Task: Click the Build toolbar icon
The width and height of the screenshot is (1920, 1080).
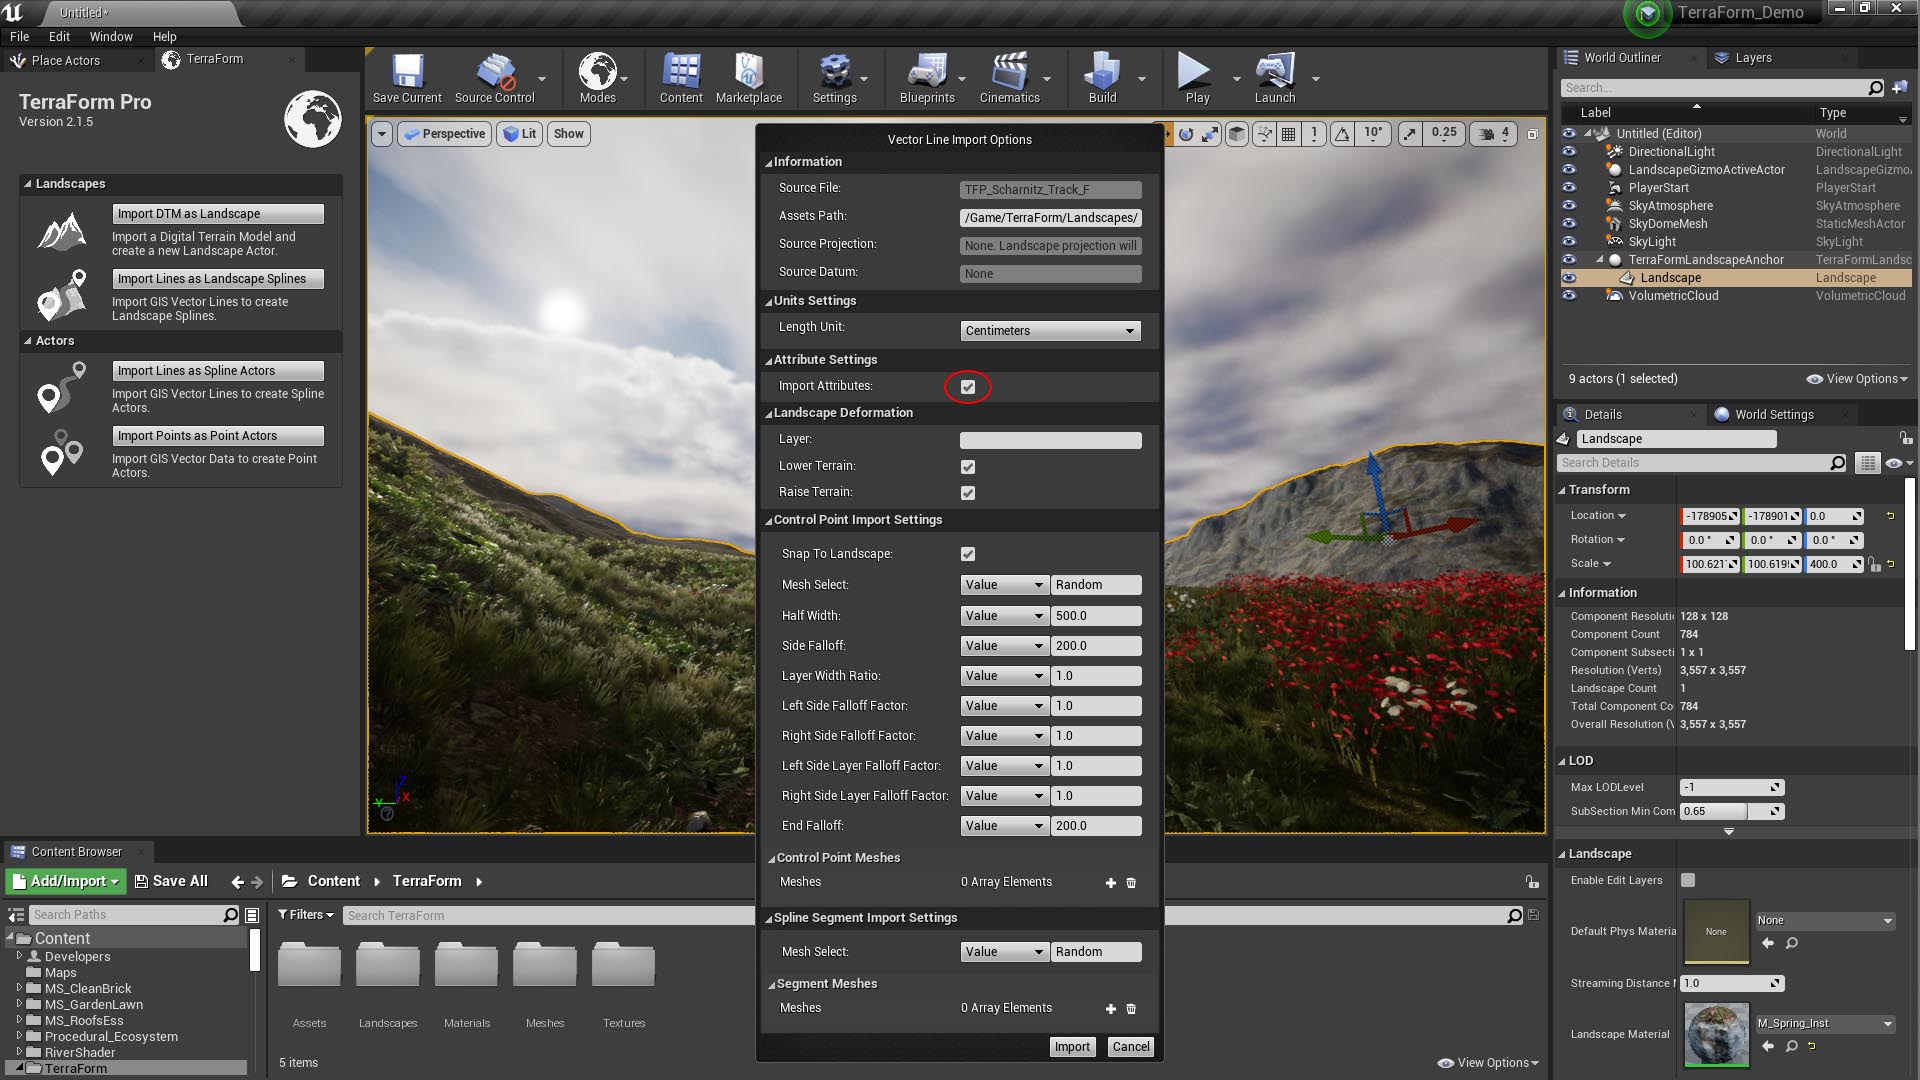Action: 1102,79
